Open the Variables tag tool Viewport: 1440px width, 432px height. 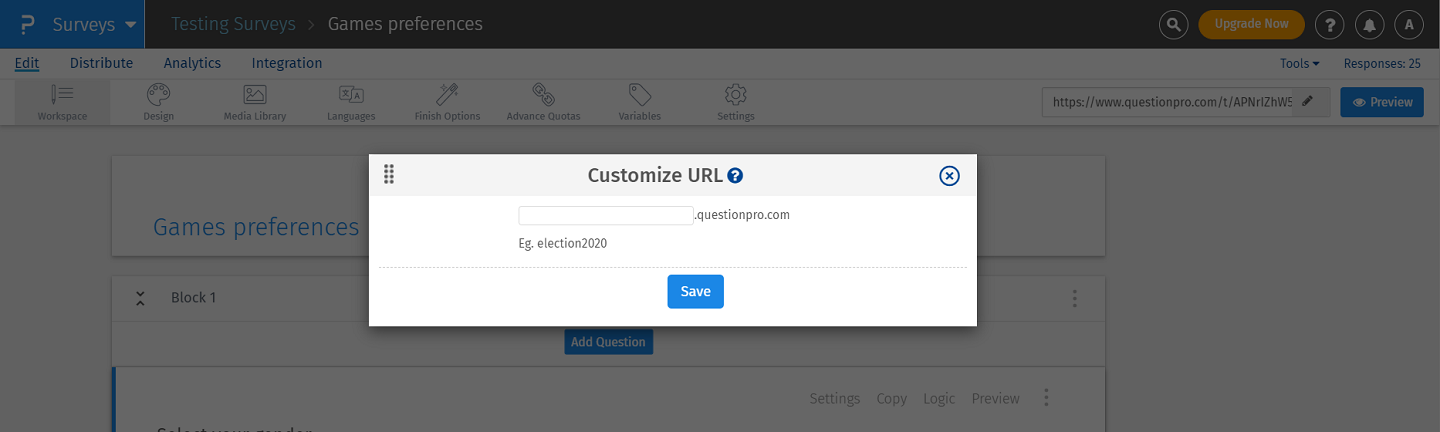coord(639,102)
